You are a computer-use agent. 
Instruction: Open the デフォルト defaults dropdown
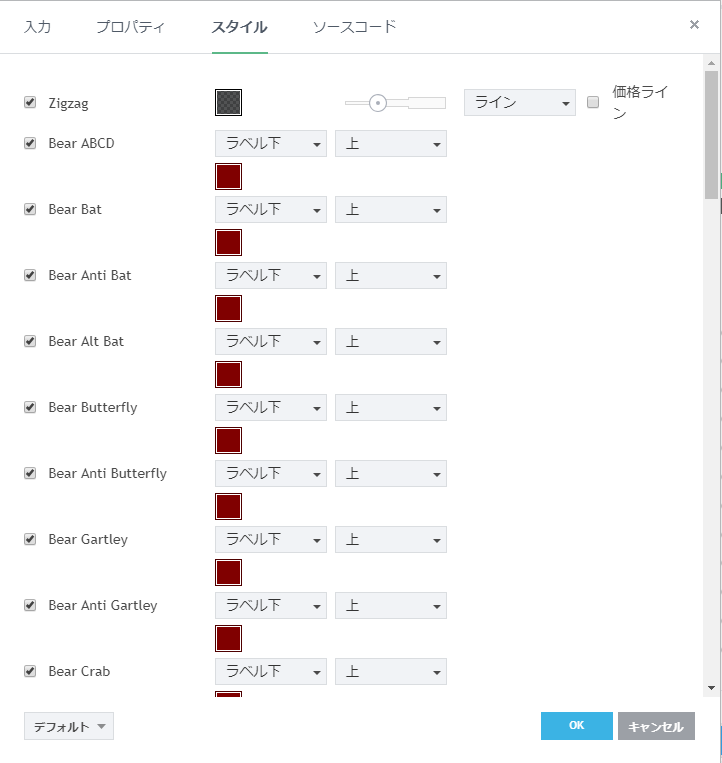[x=69, y=727]
